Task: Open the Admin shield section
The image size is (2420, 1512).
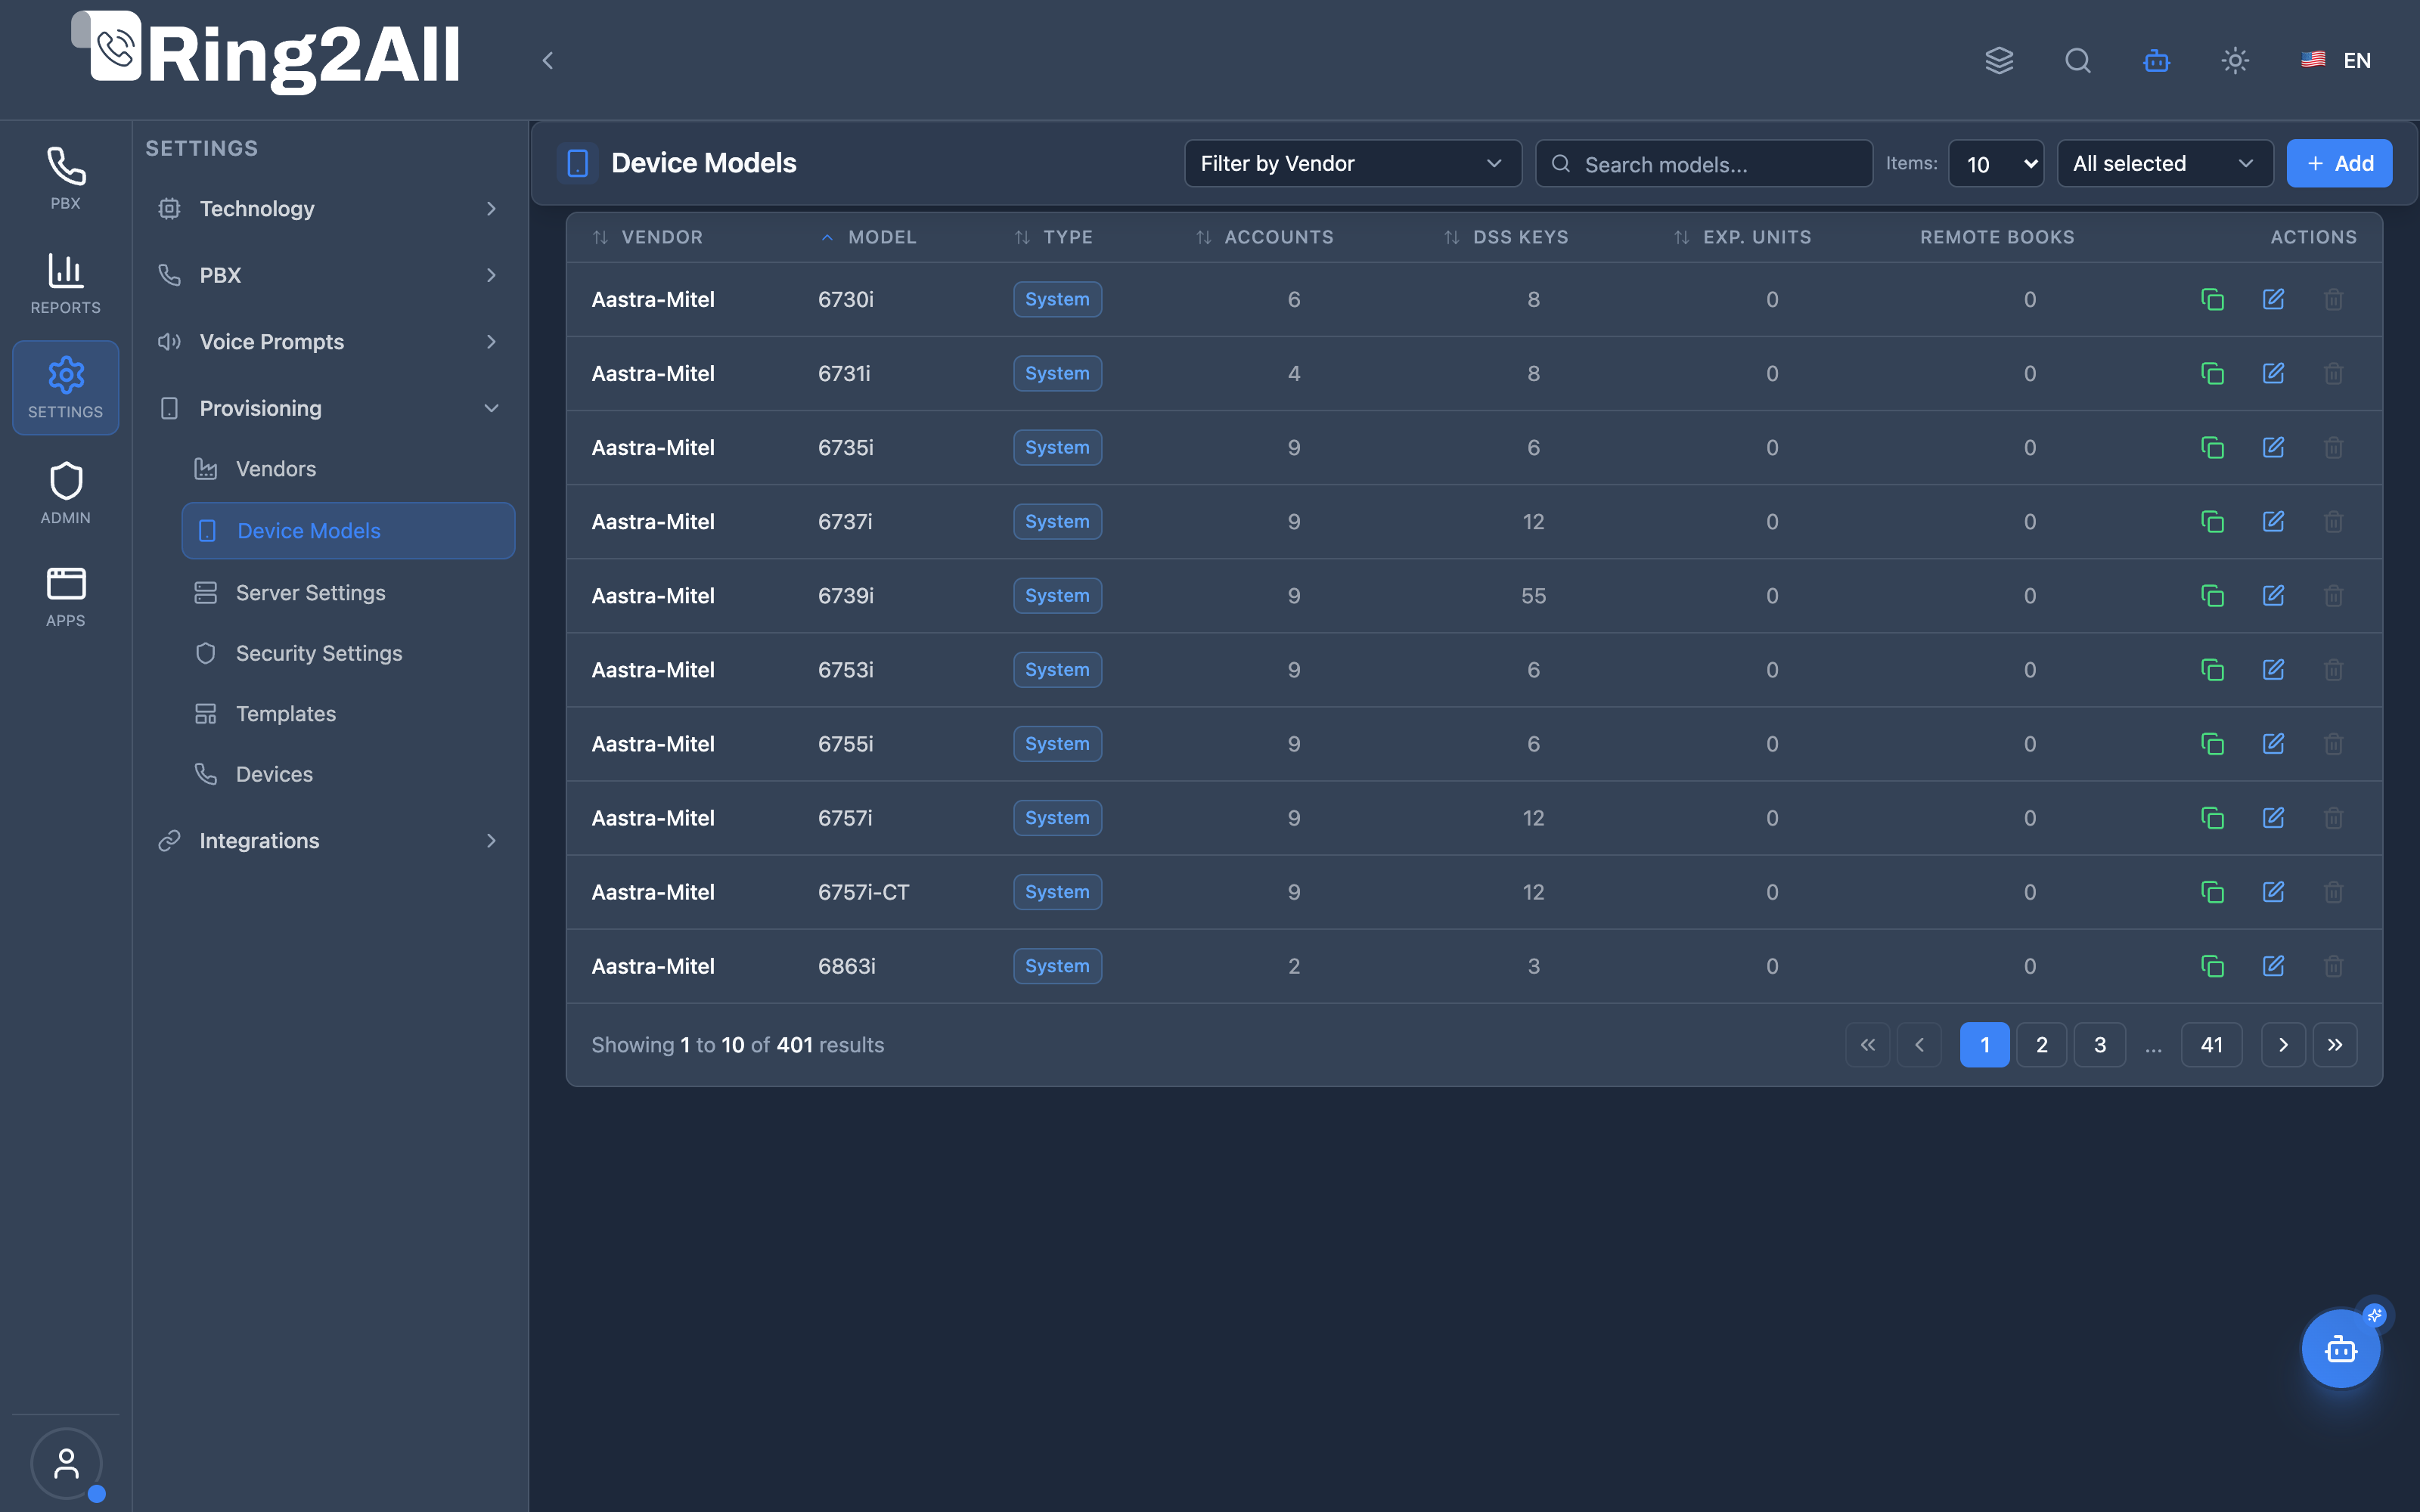Action: click(65, 493)
